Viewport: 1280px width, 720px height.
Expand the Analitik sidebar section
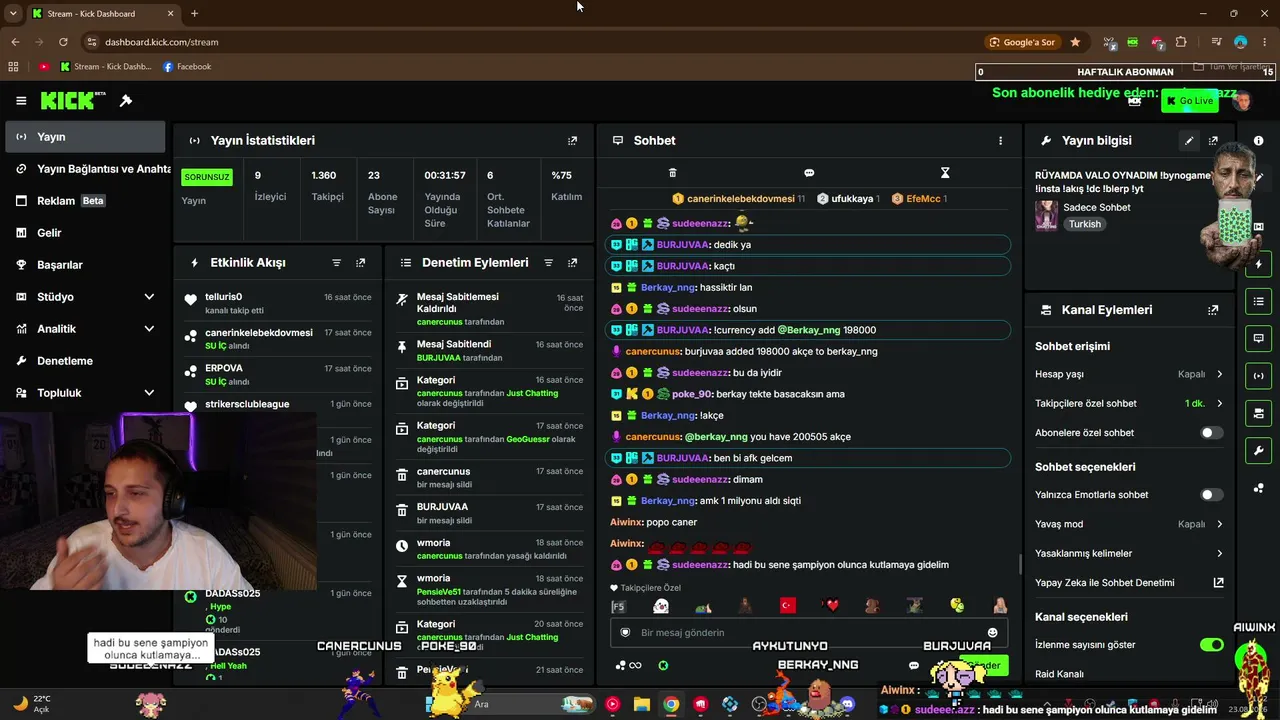click(149, 329)
